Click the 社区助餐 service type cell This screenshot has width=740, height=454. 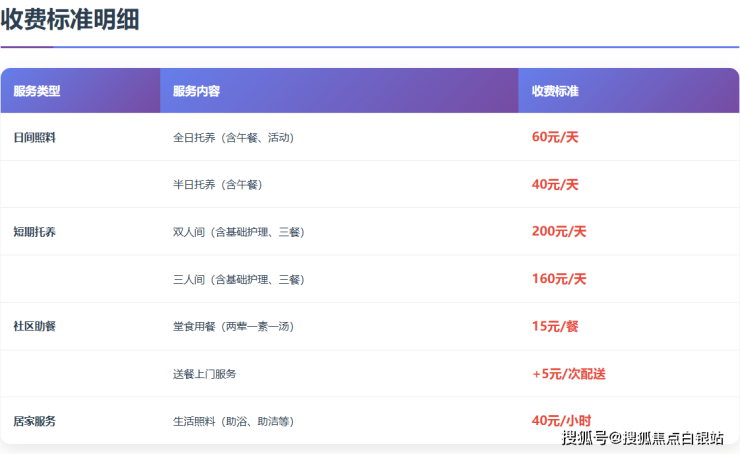(35, 326)
